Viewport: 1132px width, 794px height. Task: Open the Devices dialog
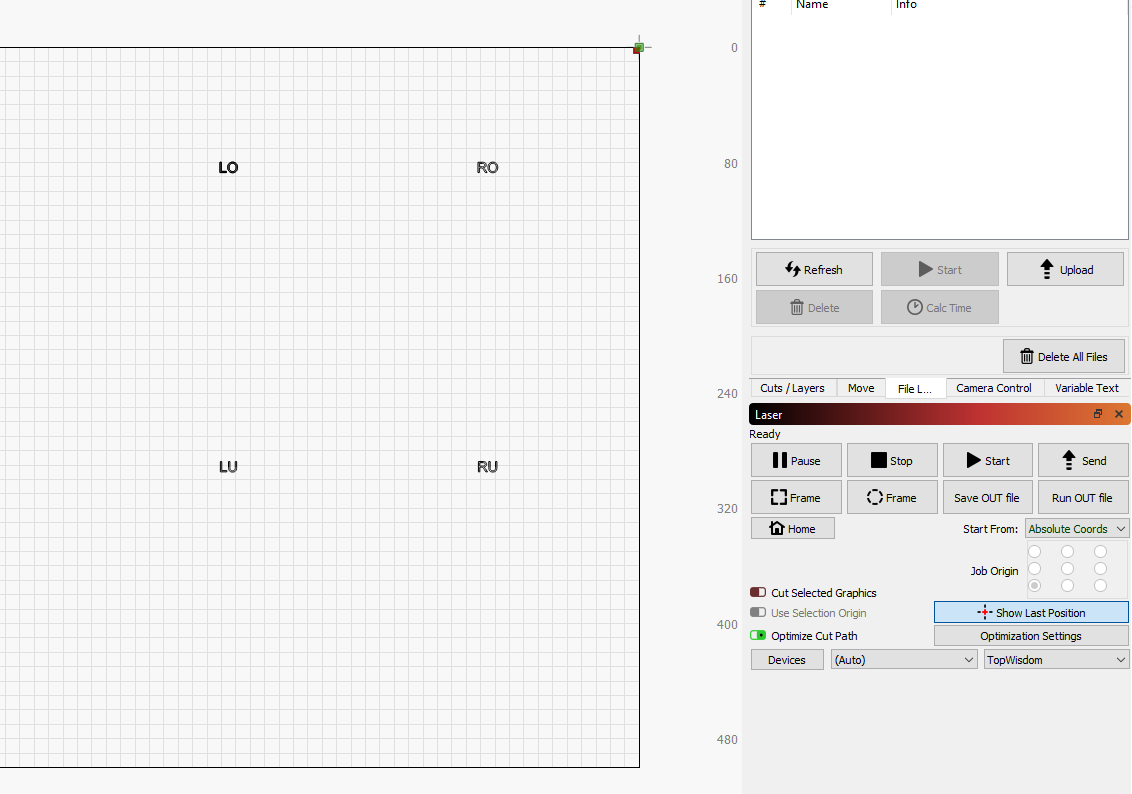tap(787, 660)
